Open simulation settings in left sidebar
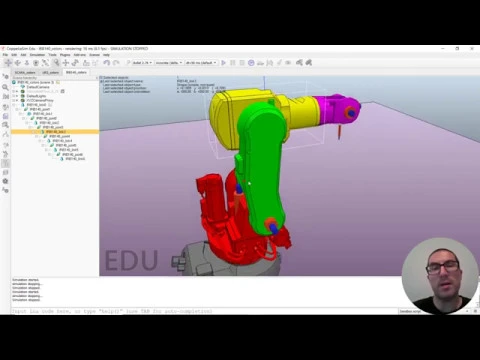Image resolution: width=480 pixels, height=360 pixels. click(x=5, y=77)
